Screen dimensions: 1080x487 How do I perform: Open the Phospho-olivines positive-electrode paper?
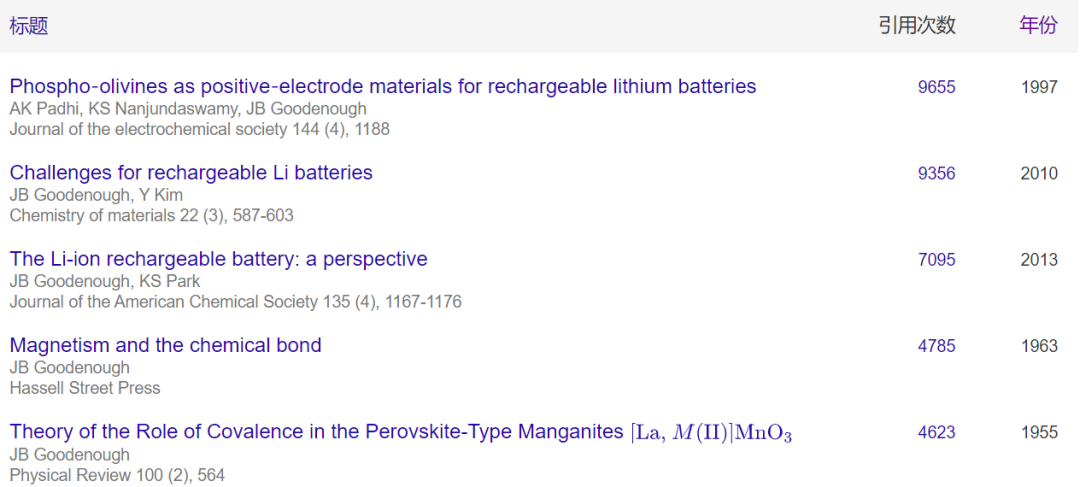(x=383, y=87)
